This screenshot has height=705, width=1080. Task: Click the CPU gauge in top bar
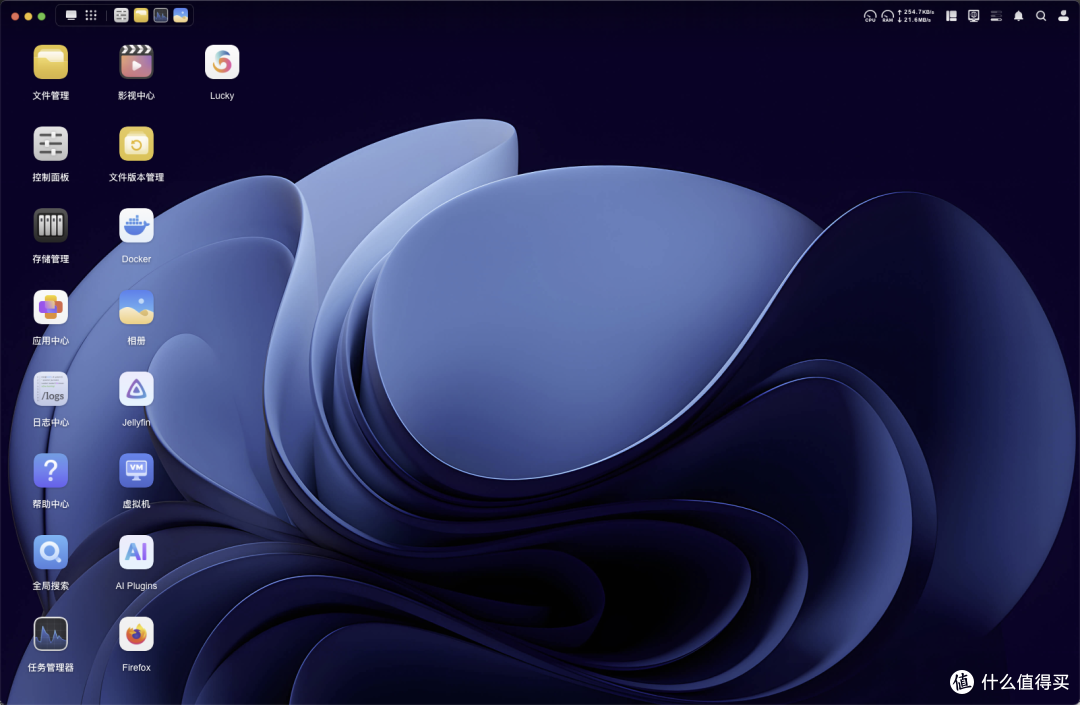(x=870, y=16)
